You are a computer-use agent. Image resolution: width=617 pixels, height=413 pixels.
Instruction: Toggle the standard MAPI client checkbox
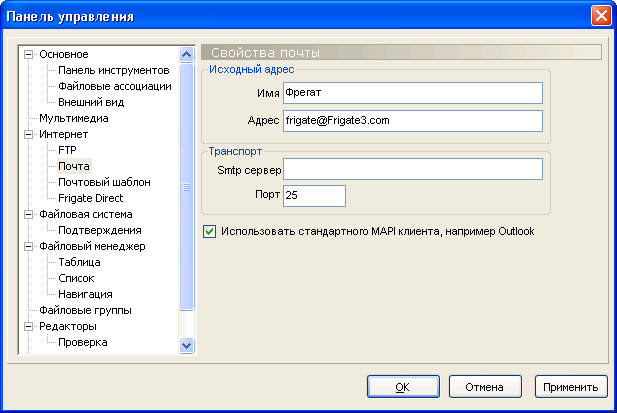click(209, 231)
